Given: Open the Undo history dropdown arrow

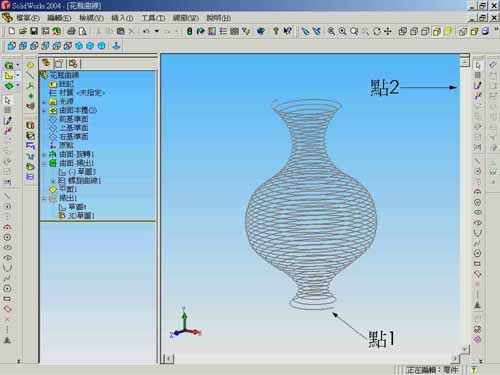Looking at the screenshot, I should pos(156,31).
